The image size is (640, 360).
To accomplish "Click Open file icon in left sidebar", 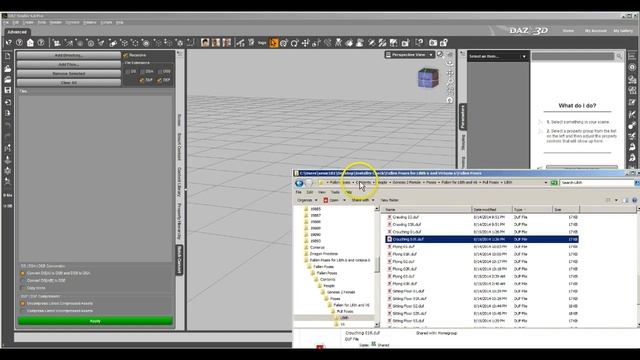I will pyautogui.click(x=8, y=68).
